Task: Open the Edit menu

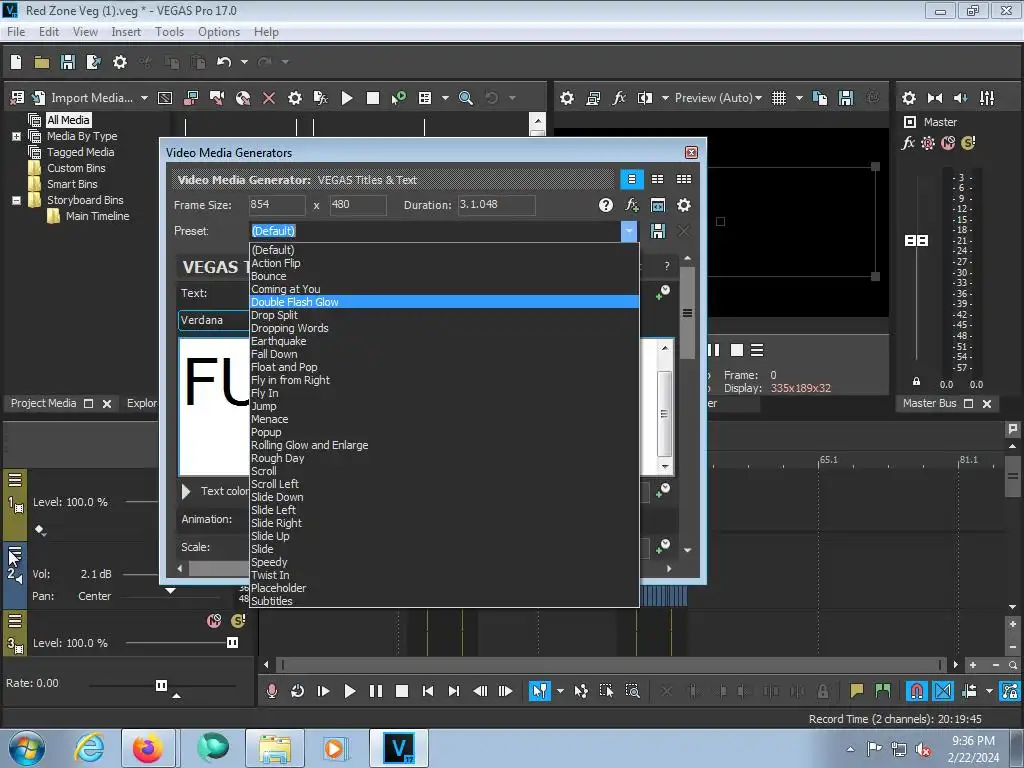Action: tap(48, 31)
